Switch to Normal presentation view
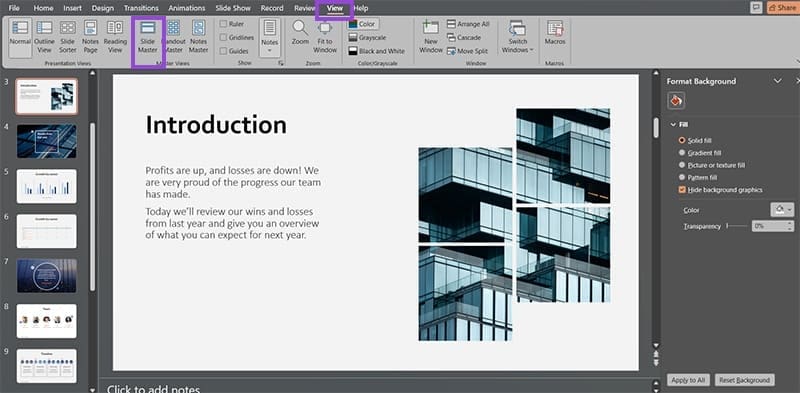 click(20, 37)
